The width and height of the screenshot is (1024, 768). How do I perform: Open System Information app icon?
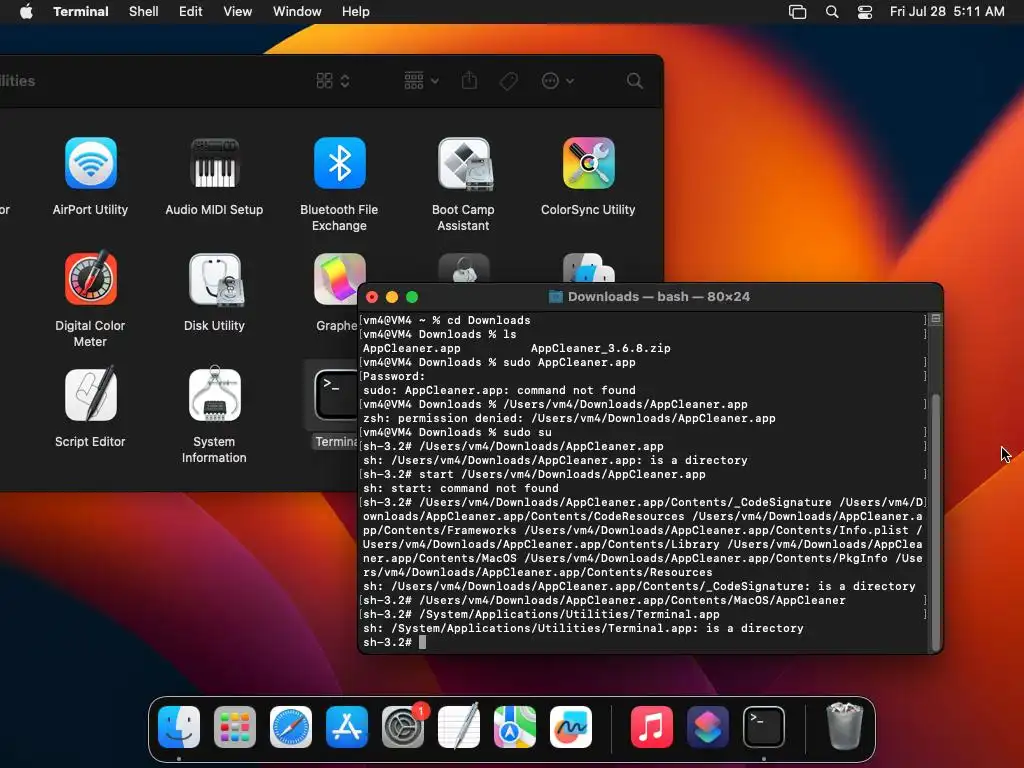(214, 394)
